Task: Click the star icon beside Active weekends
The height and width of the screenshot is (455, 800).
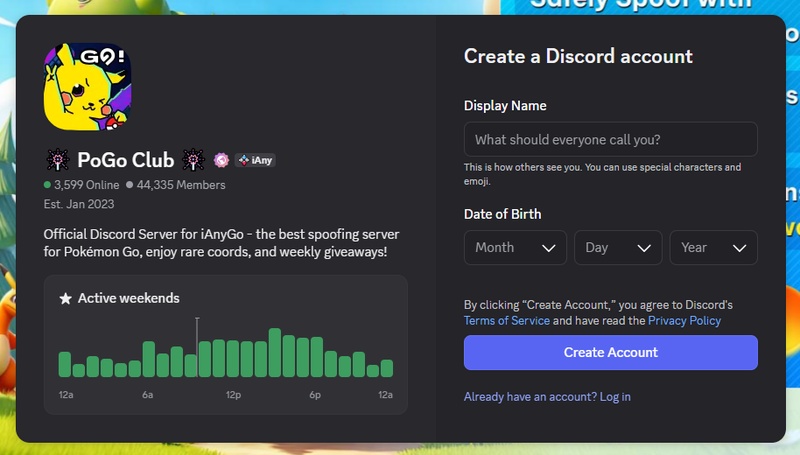Action: coord(65,298)
